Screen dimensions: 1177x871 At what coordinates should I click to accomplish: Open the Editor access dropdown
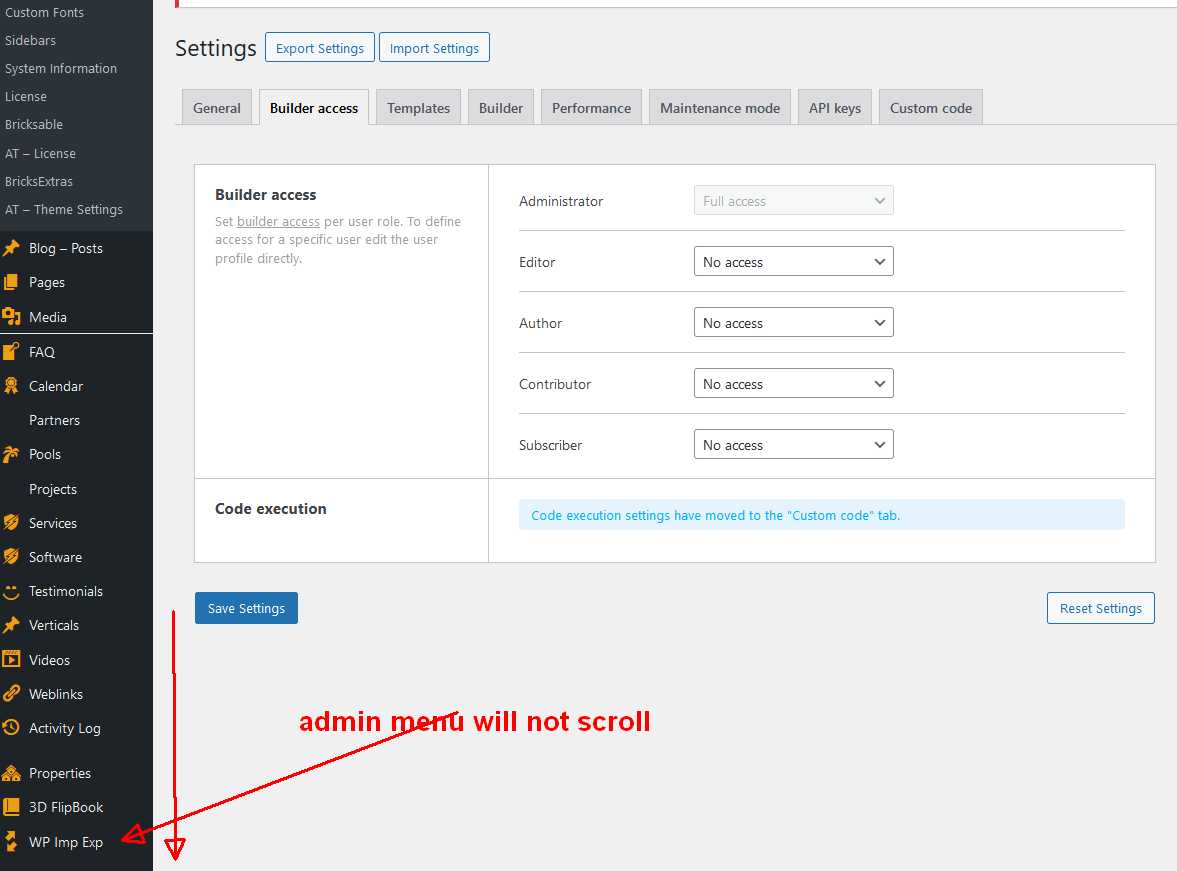[793, 261]
